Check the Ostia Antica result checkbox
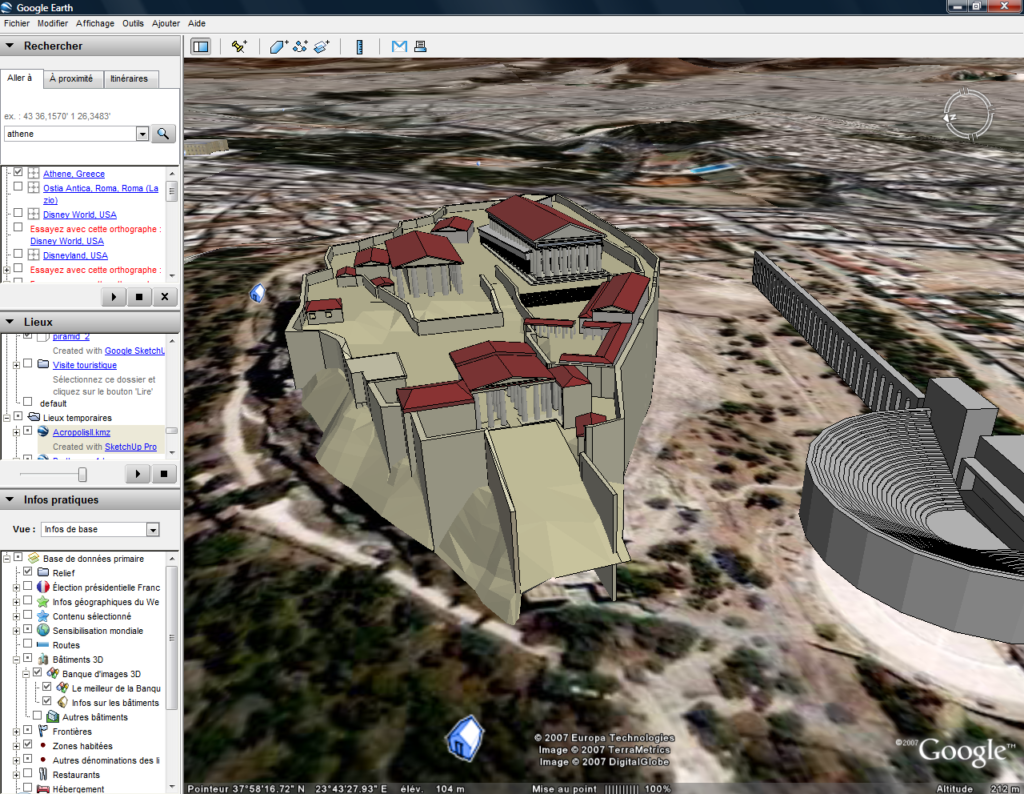This screenshot has width=1024, height=794. point(18,187)
